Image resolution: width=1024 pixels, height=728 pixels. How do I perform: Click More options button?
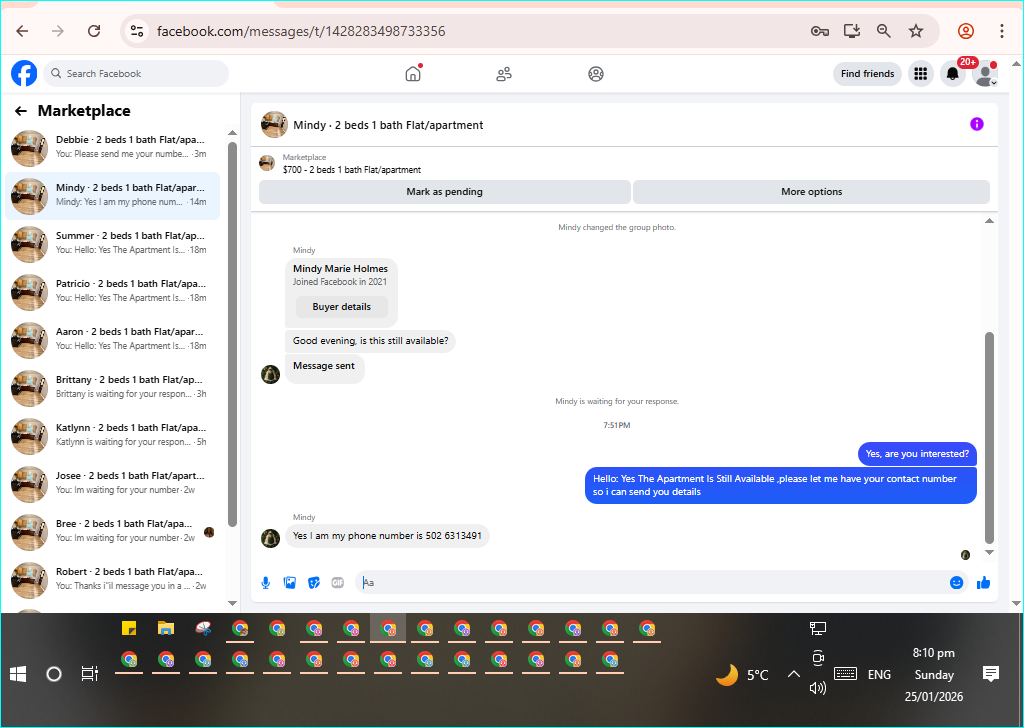coord(811,192)
